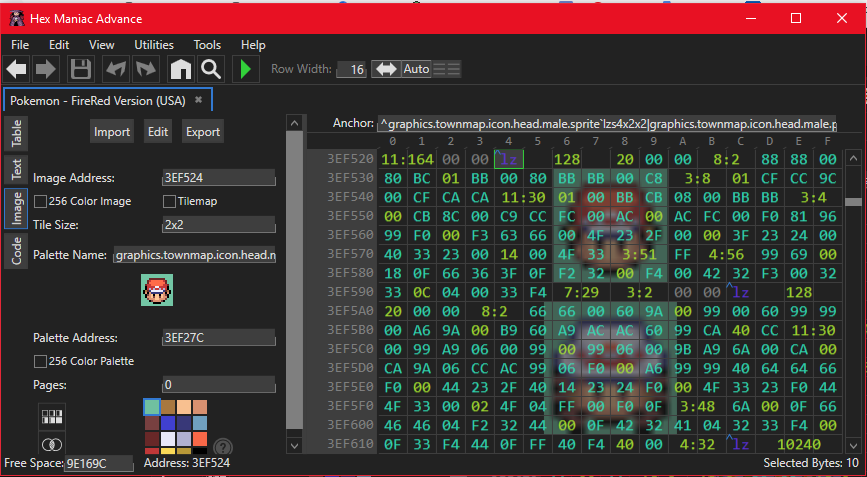Click the help question mark near palette
This screenshot has width=867, height=477.
(x=223, y=447)
